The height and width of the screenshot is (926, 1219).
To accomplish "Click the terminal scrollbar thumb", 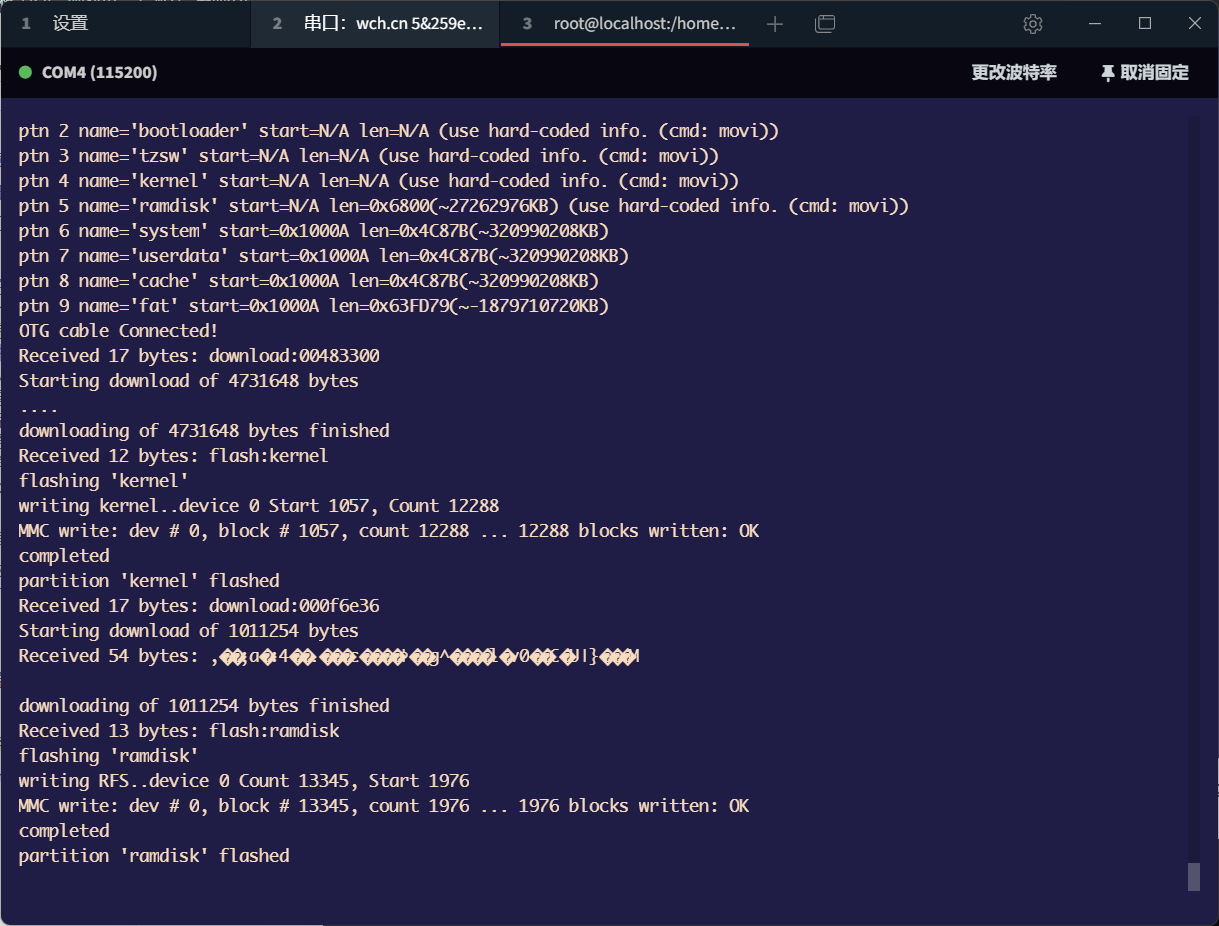I will [1193, 877].
